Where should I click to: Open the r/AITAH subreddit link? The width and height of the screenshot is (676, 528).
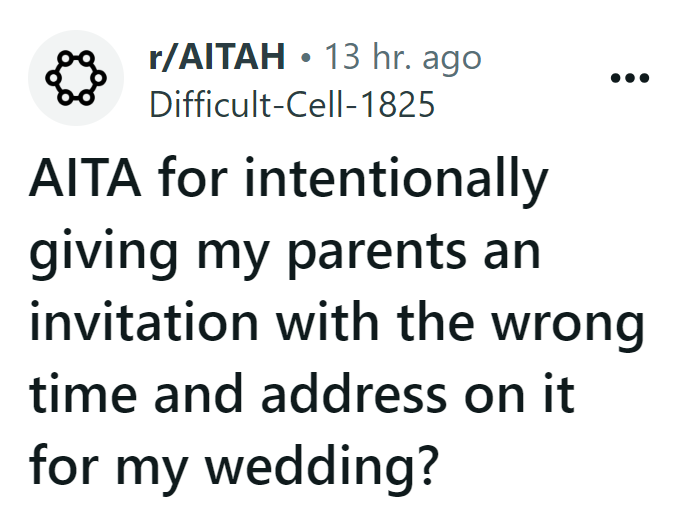[217, 58]
